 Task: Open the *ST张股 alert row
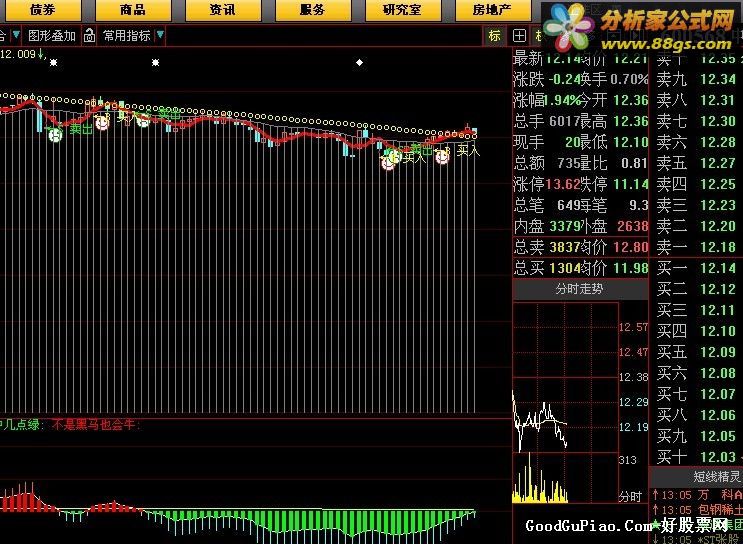tap(697, 539)
